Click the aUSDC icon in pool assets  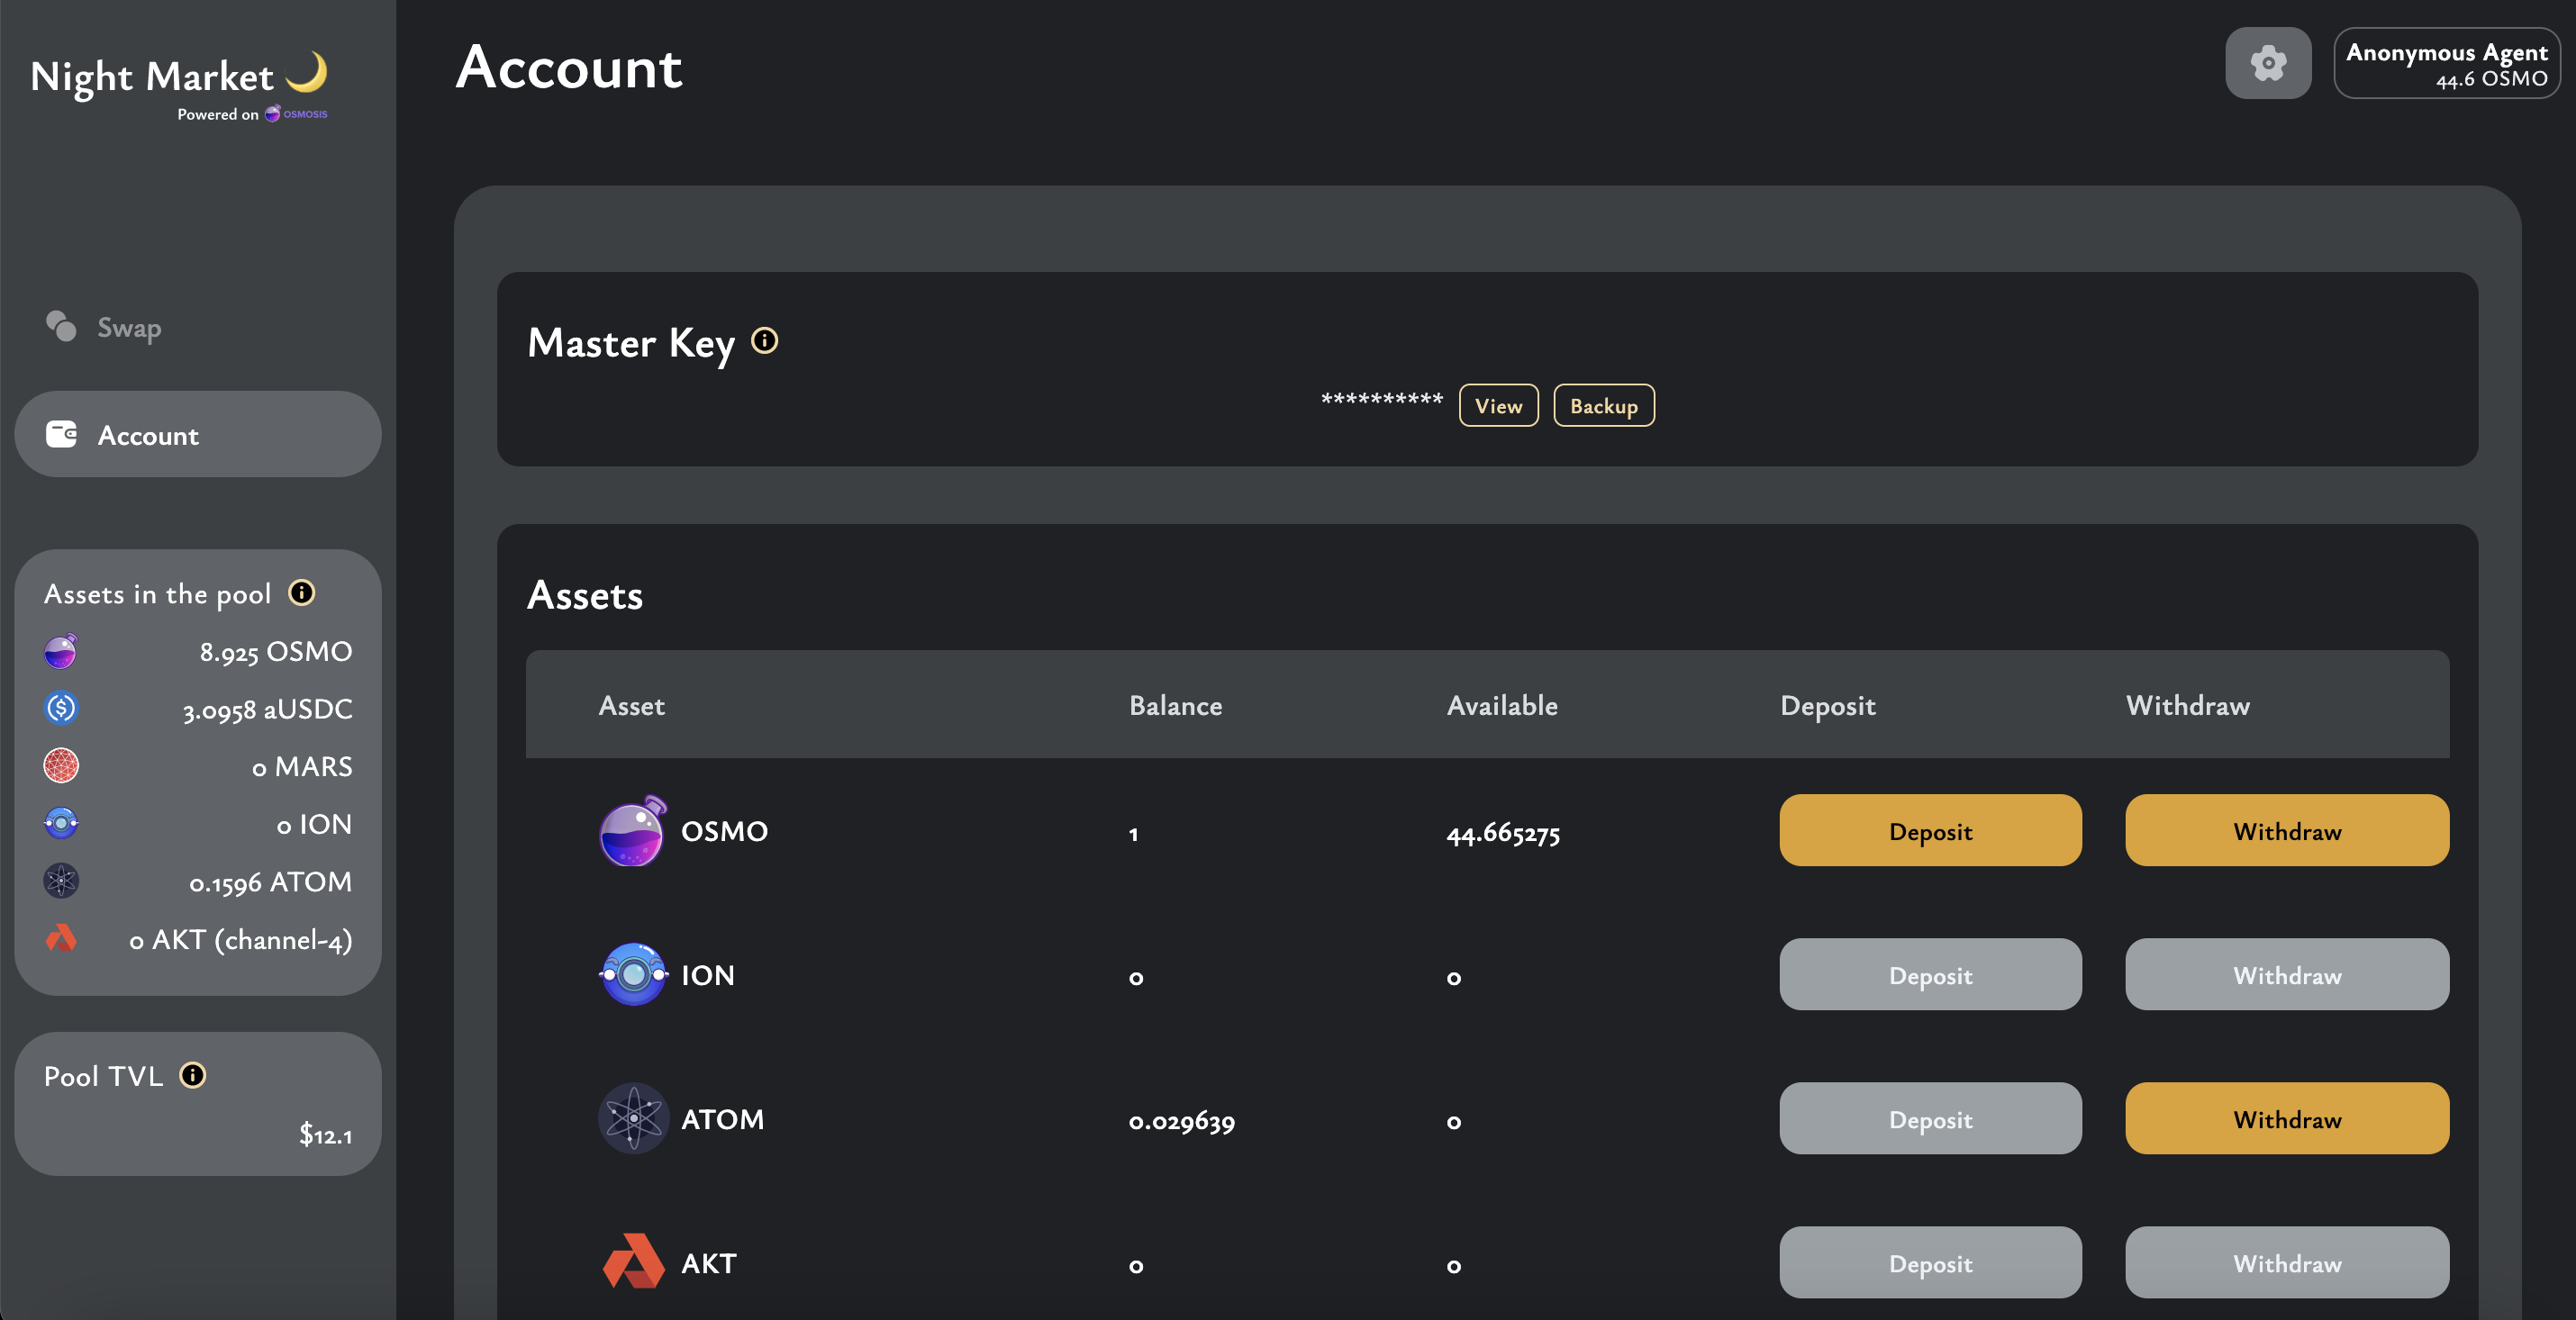(61, 708)
